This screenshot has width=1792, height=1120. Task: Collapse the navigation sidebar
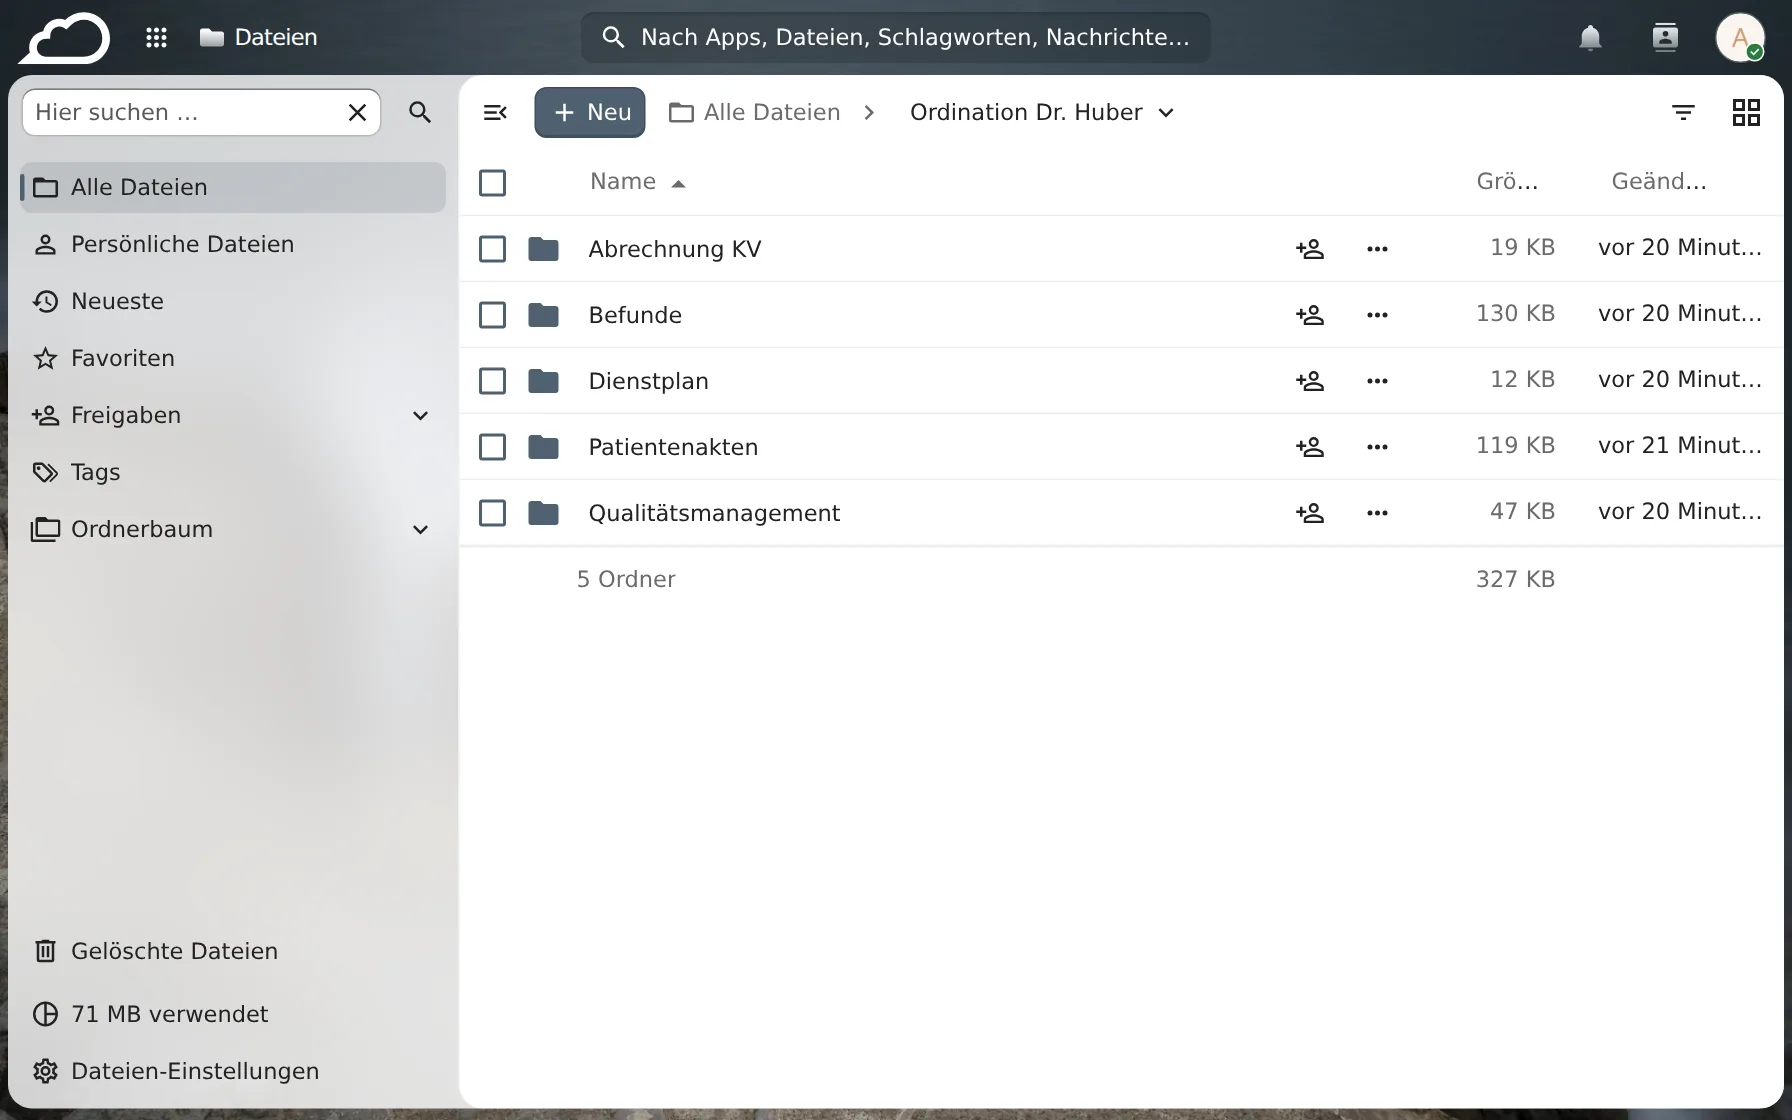[x=495, y=112]
